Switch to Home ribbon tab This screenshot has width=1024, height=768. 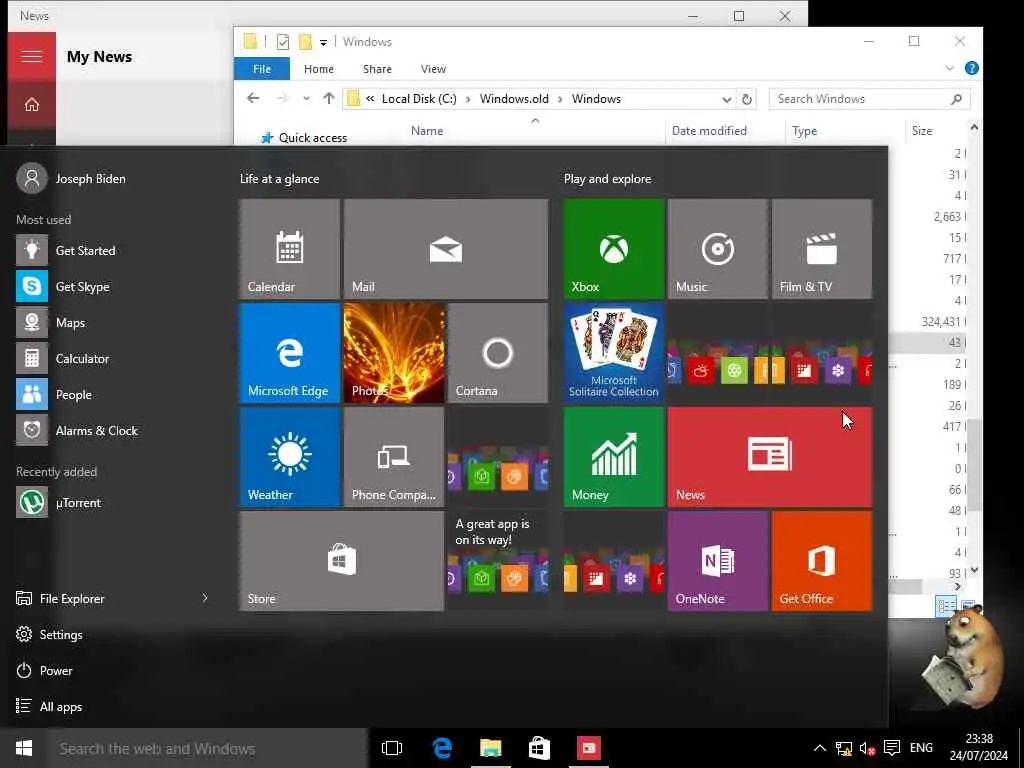319,69
